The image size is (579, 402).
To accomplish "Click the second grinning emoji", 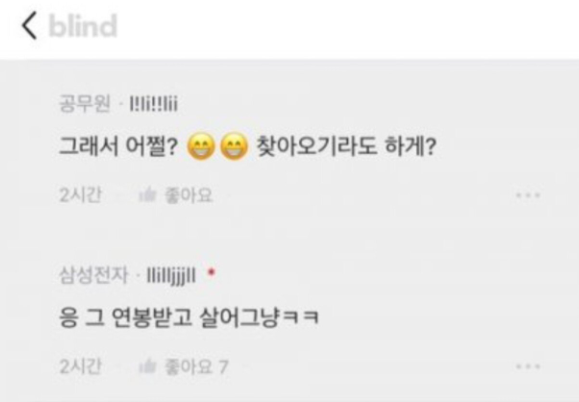I will pos(234,147).
